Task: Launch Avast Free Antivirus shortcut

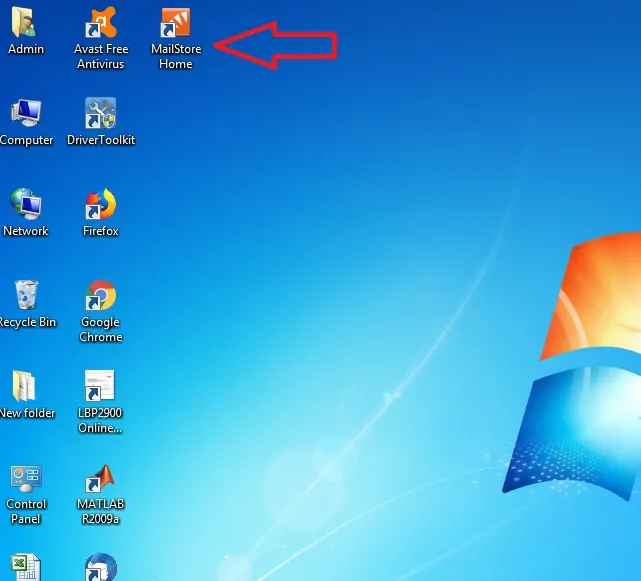Action: 101,22
